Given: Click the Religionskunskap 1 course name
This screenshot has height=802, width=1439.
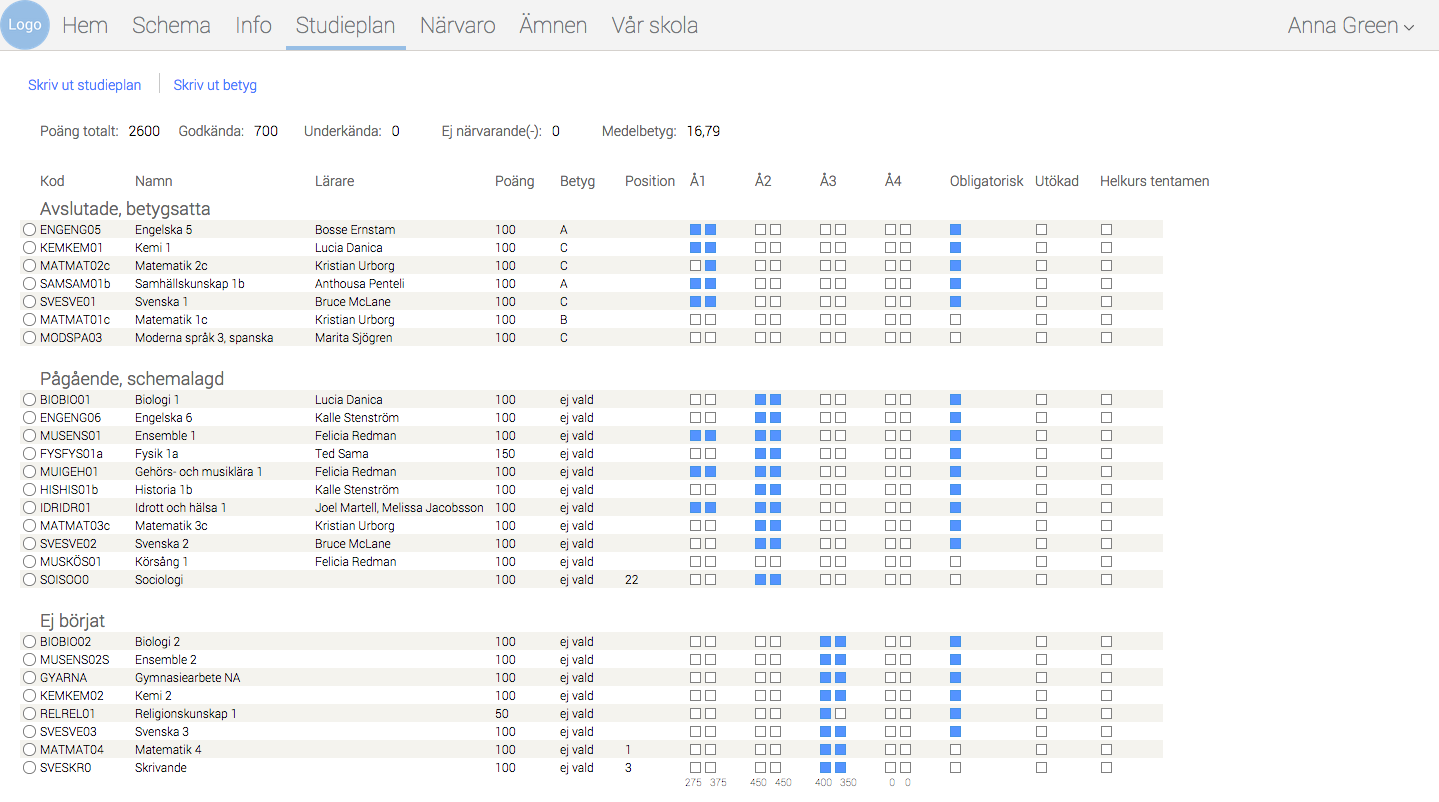Looking at the screenshot, I should (x=186, y=714).
